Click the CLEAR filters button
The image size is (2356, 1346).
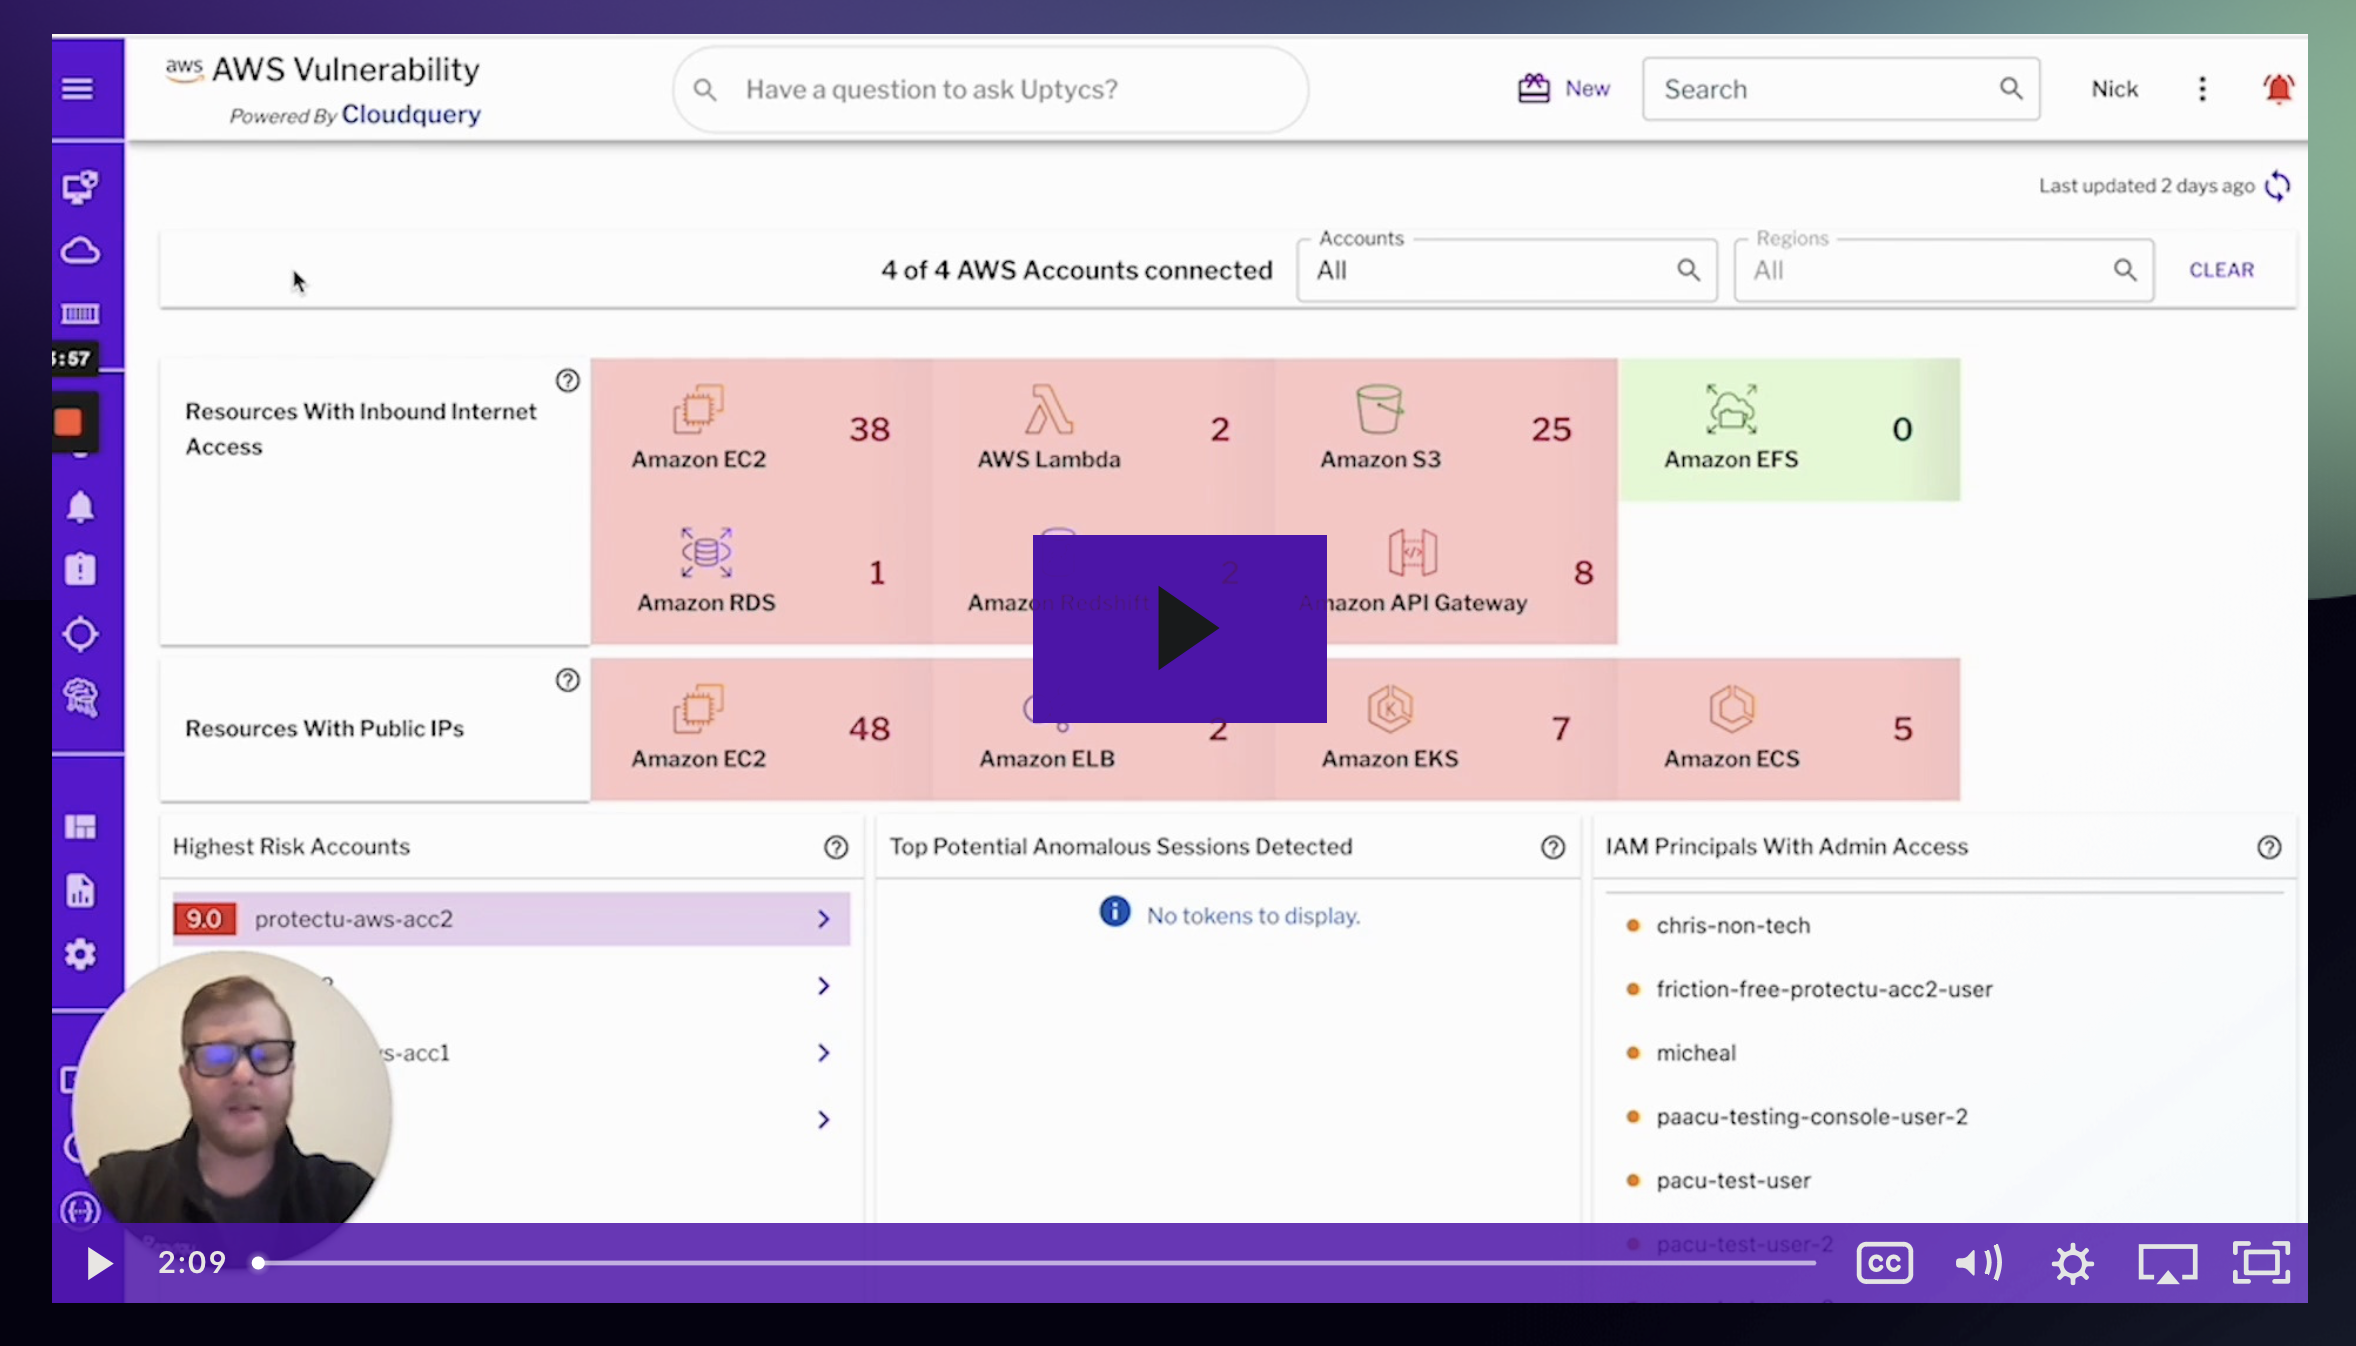(x=2221, y=270)
